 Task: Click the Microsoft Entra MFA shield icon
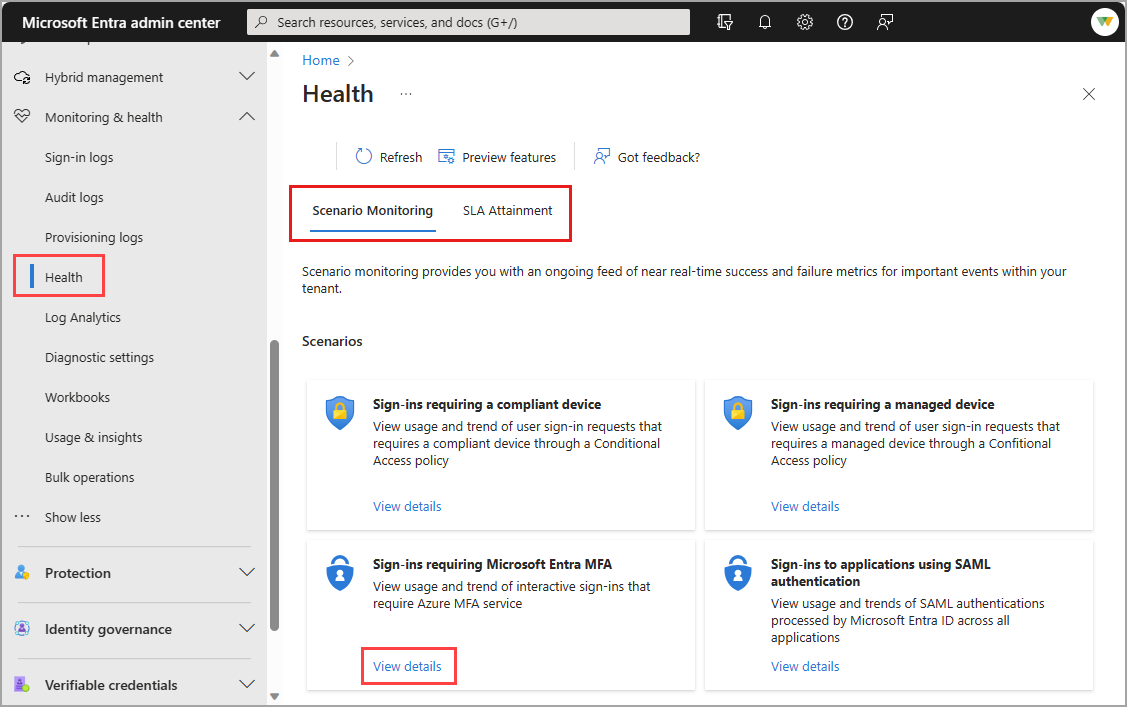tap(340, 573)
